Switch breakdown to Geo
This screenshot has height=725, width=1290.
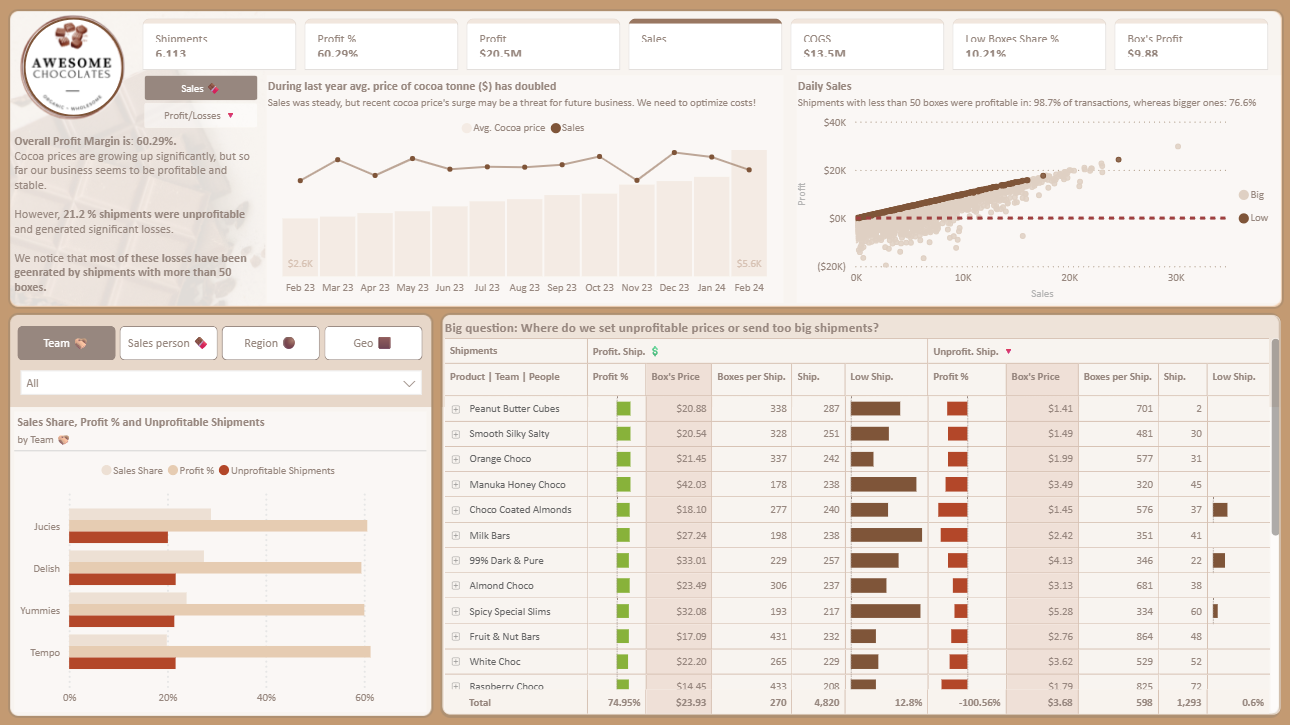373,343
